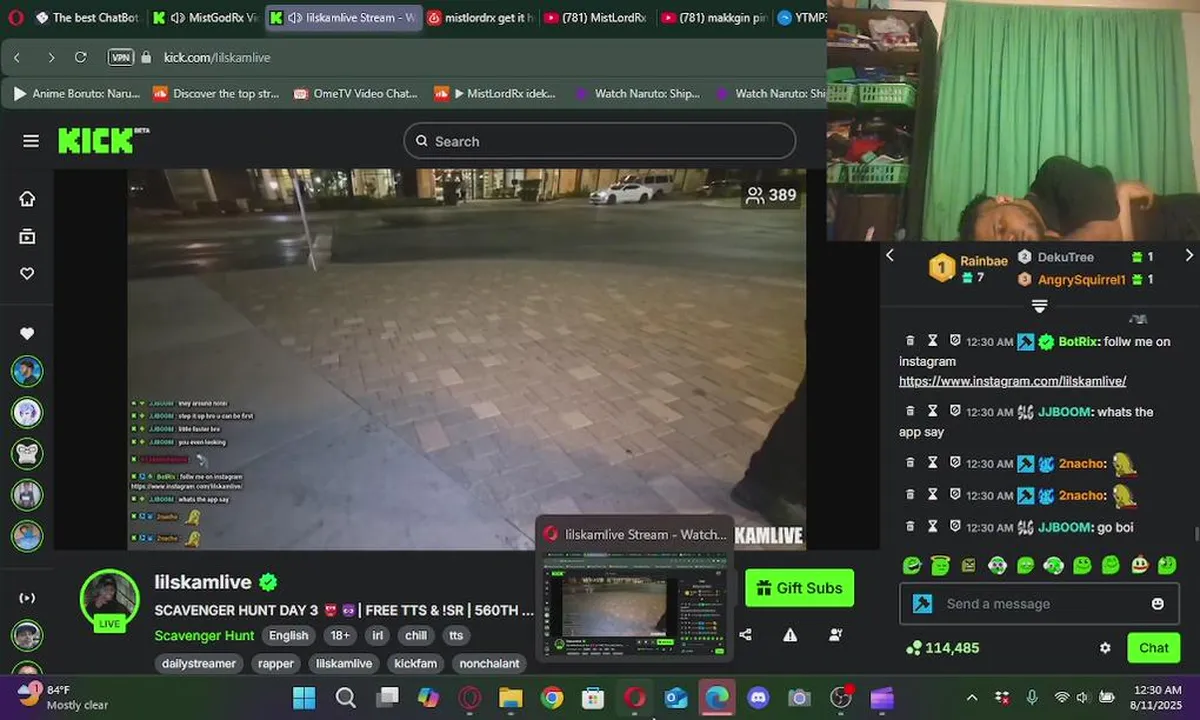Viewport: 1200px width, 720px height.
Task: Click the 'nonchalant' tag
Action: (490, 663)
